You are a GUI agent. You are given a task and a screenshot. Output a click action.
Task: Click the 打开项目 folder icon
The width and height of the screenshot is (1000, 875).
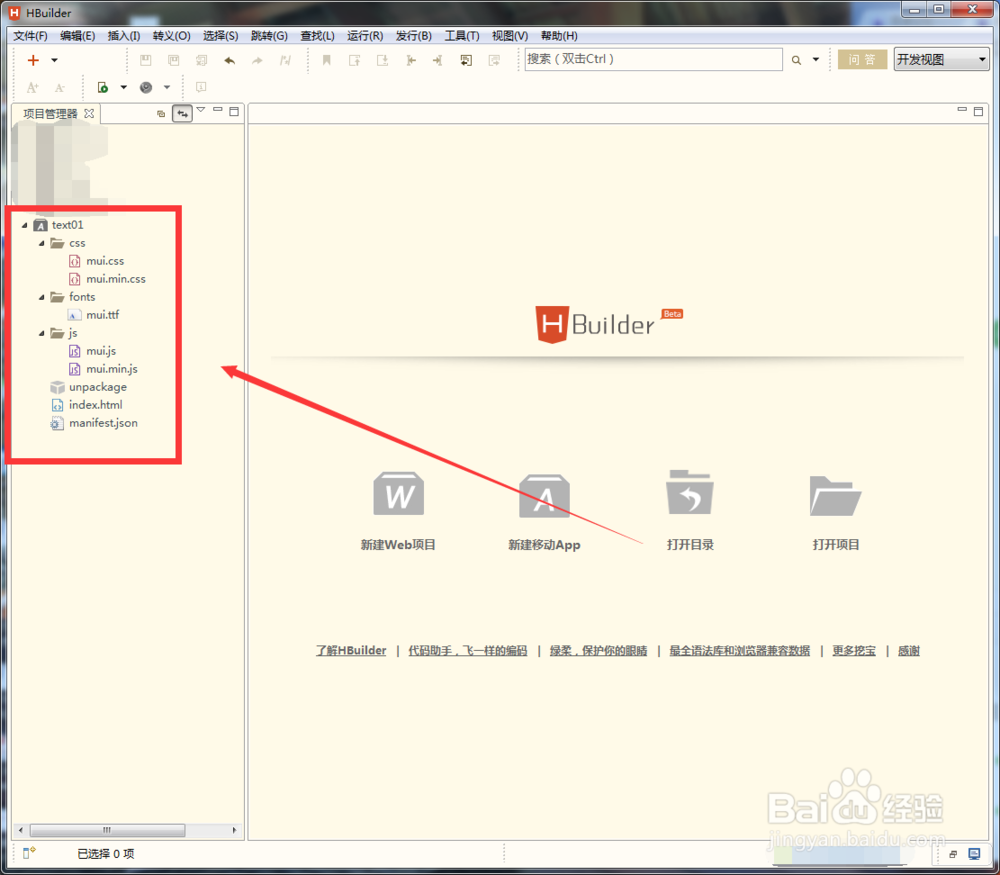pyautogui.click(x=835, y=496)
